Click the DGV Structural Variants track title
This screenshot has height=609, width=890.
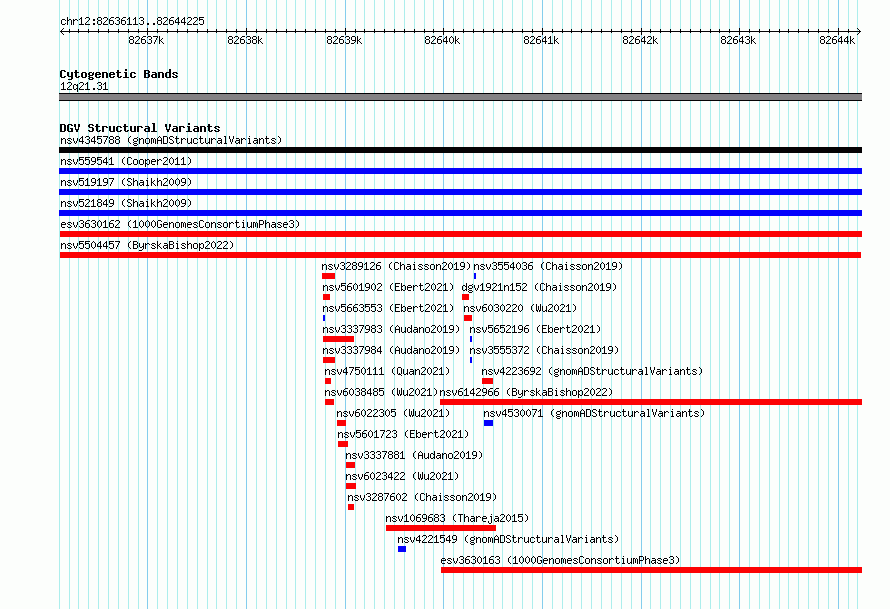(x=140, y=128)
